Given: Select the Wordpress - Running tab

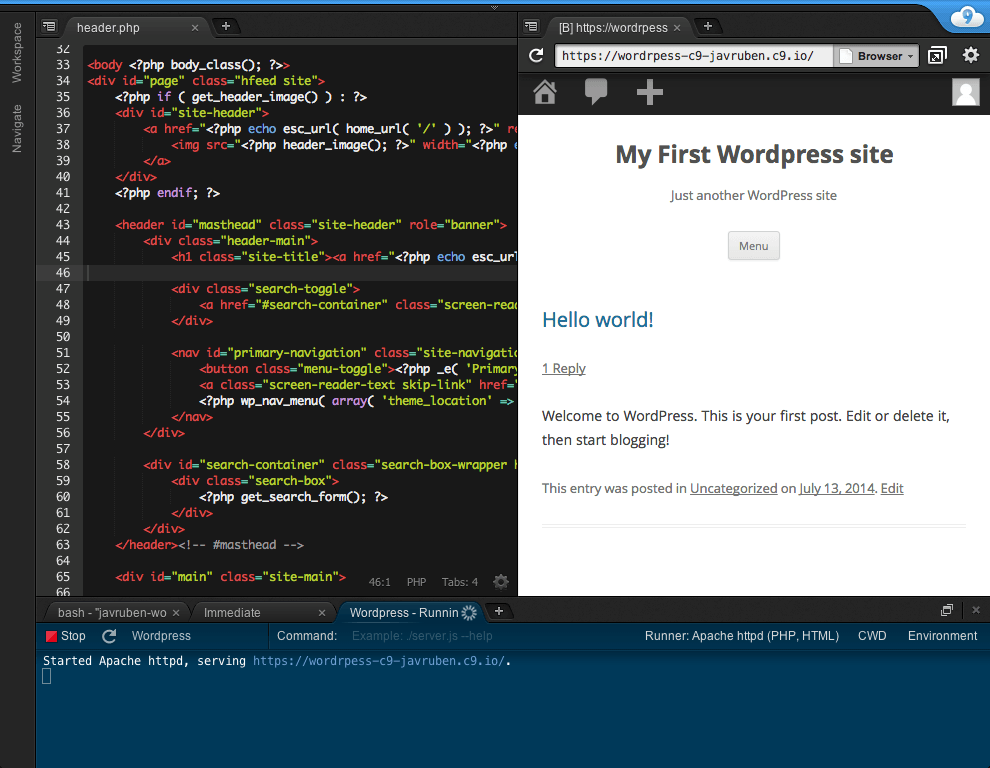Looking at the screenshot, I should (404, 613).
